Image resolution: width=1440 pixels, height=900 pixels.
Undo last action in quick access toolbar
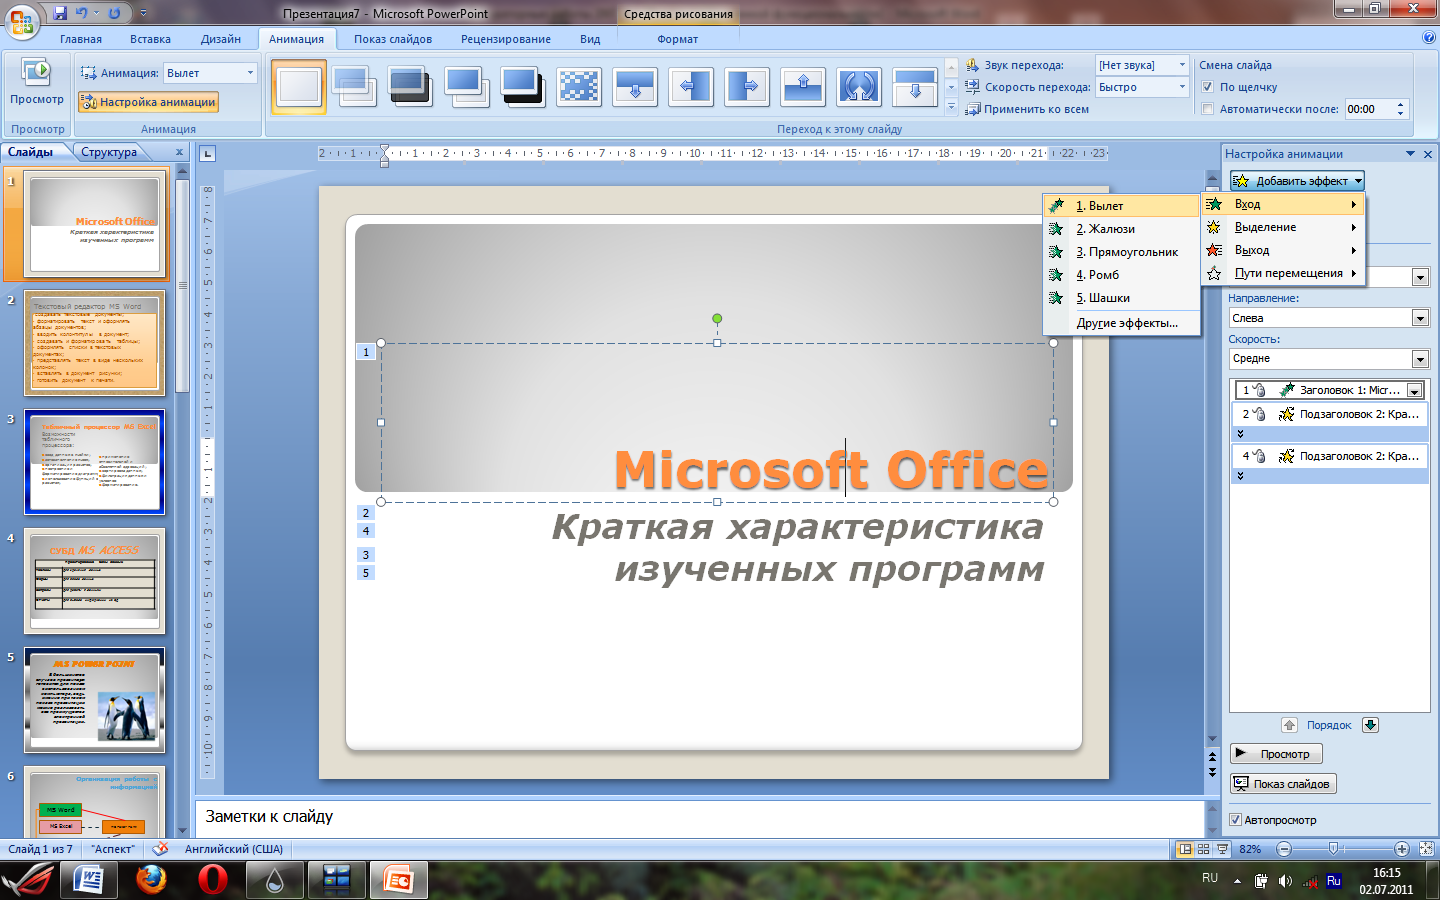[82, 13]
